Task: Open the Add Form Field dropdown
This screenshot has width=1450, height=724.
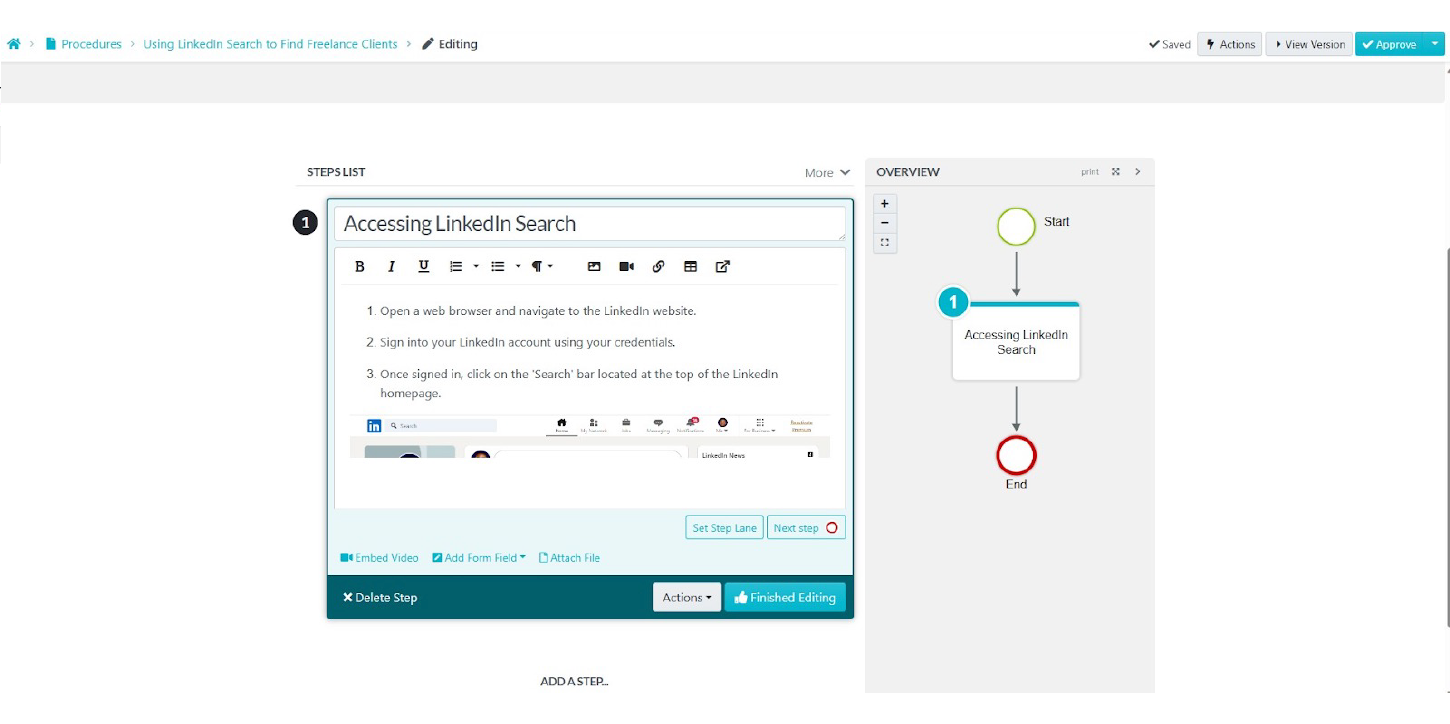Action: (x=479, y=558)
